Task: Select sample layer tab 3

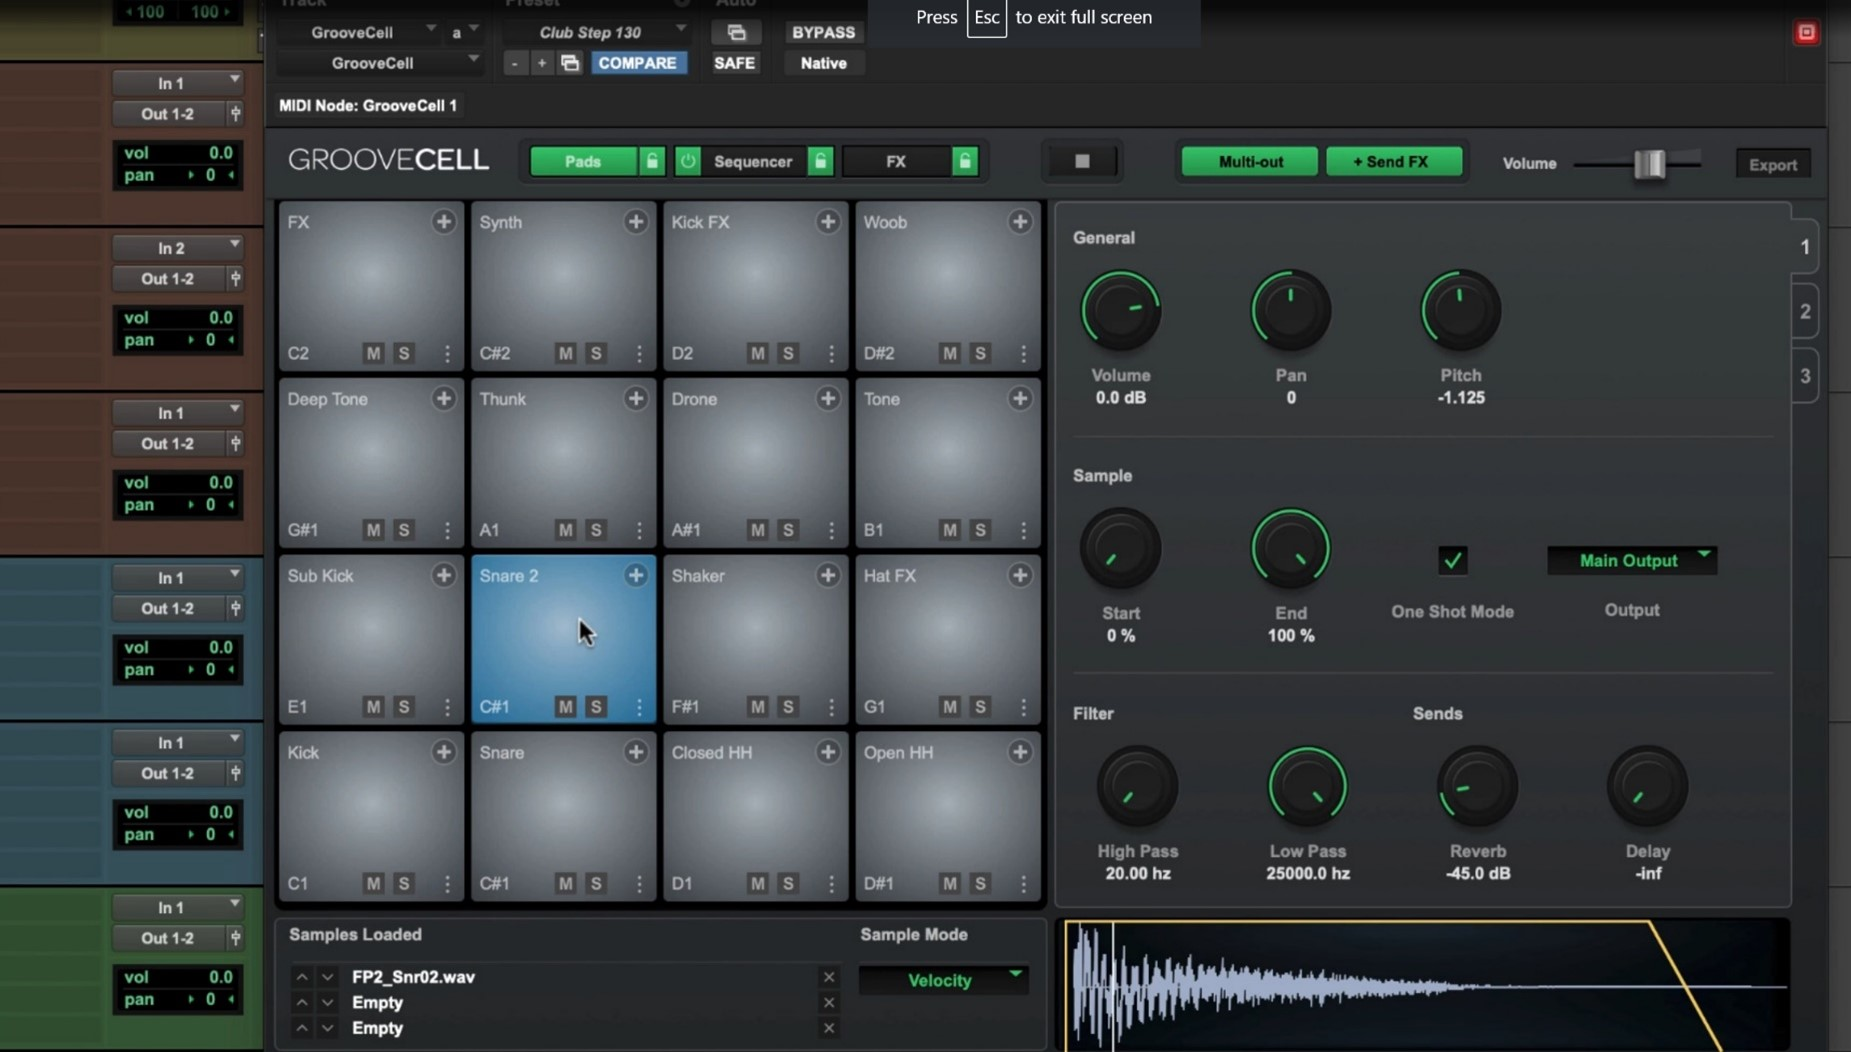Action: coord(1804,376)
